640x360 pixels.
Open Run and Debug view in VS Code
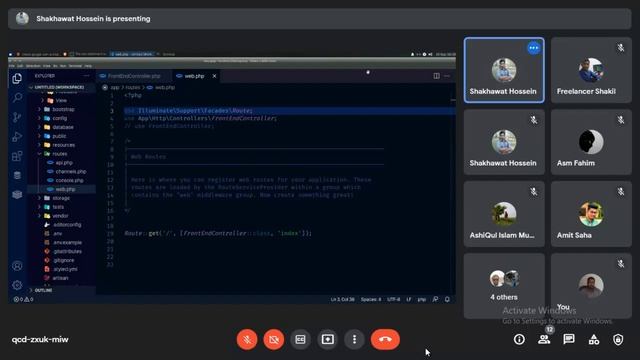(x=17, y=136)
